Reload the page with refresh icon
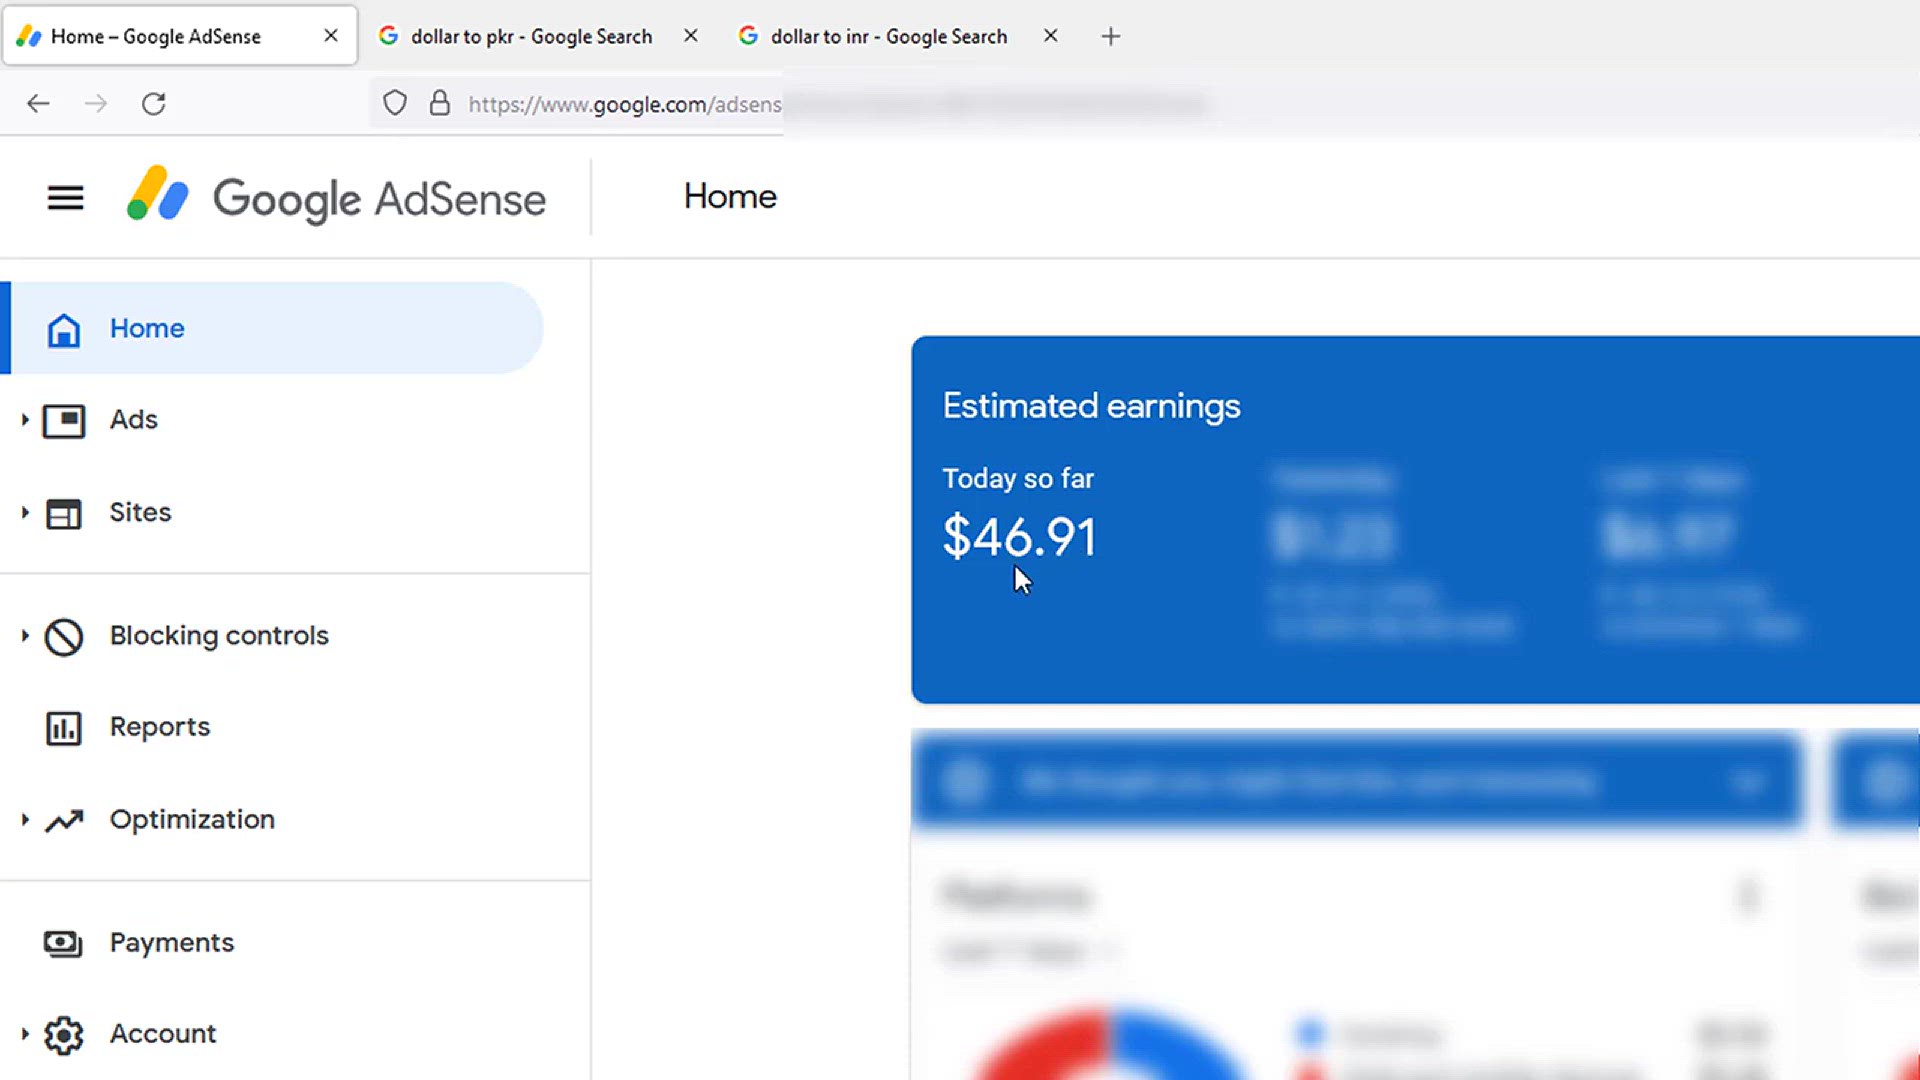This screenshot has width=1920, height=1080. [x=154, y=104]
